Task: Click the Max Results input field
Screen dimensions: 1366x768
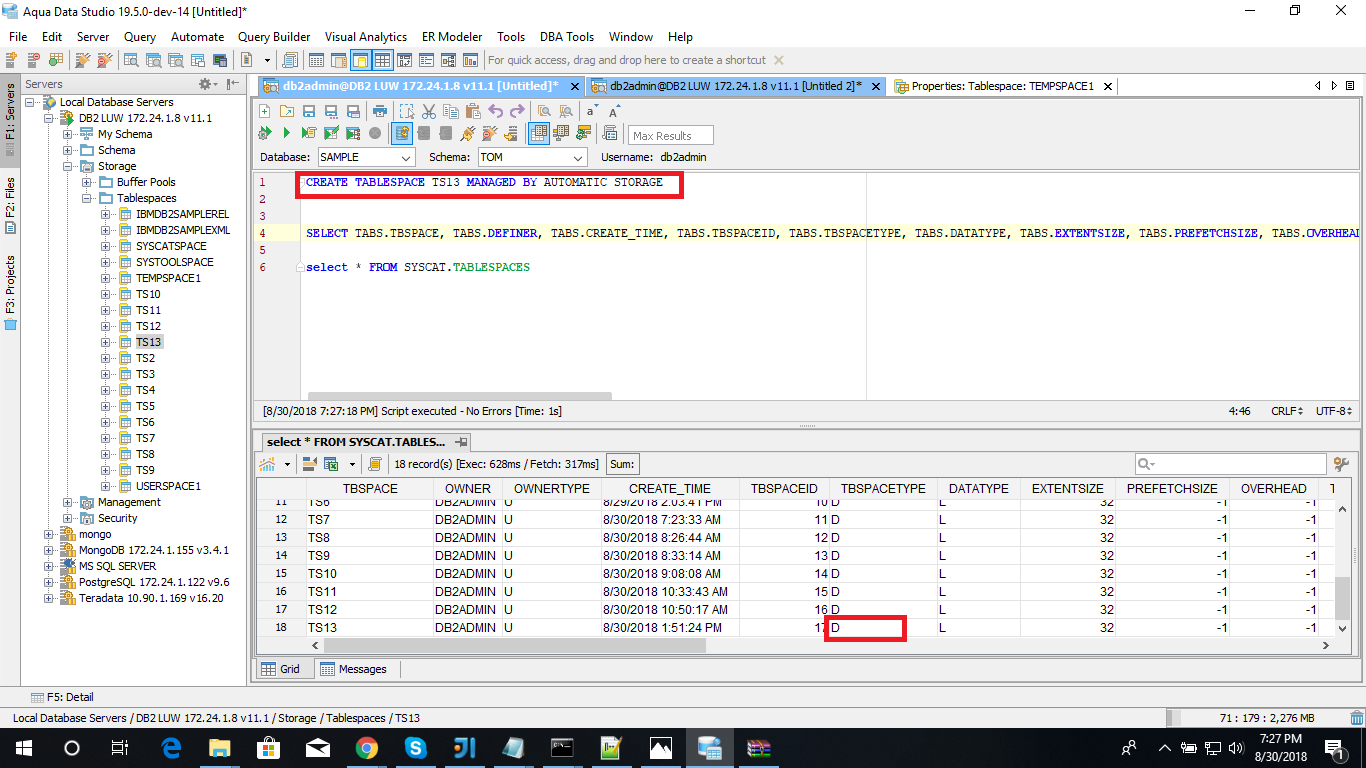Action: coord(671,135)
